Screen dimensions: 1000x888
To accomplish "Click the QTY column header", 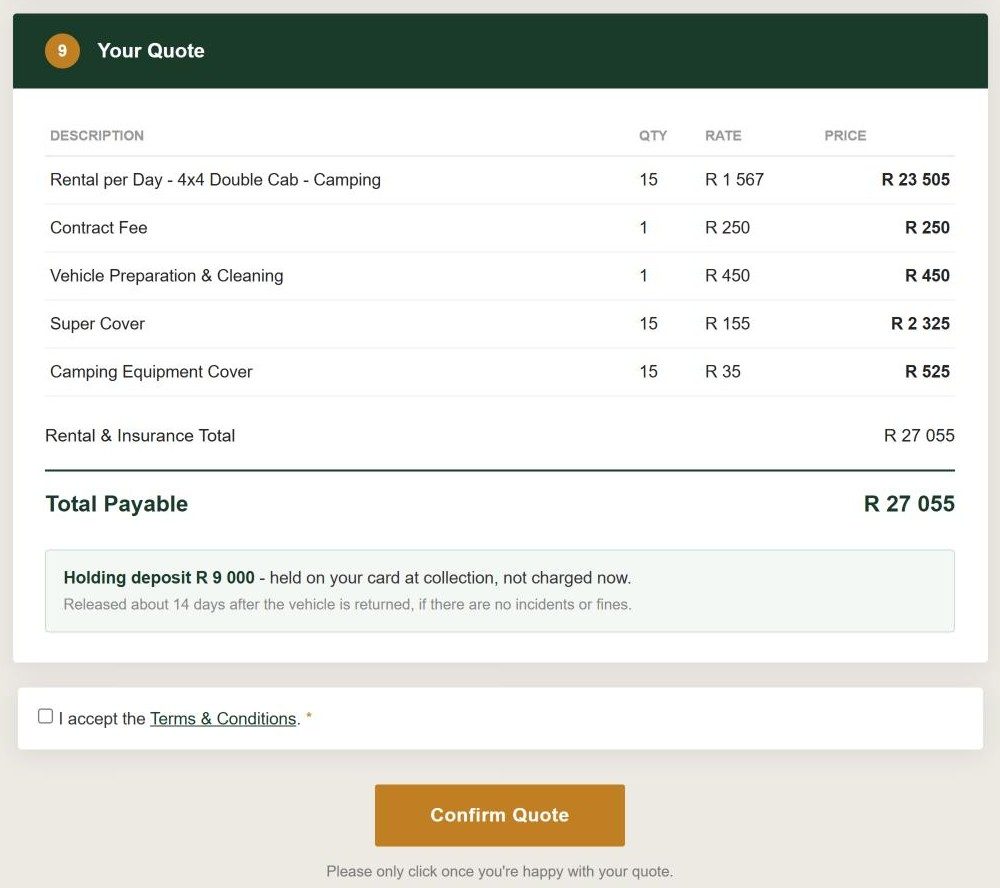I will point(653,136).
